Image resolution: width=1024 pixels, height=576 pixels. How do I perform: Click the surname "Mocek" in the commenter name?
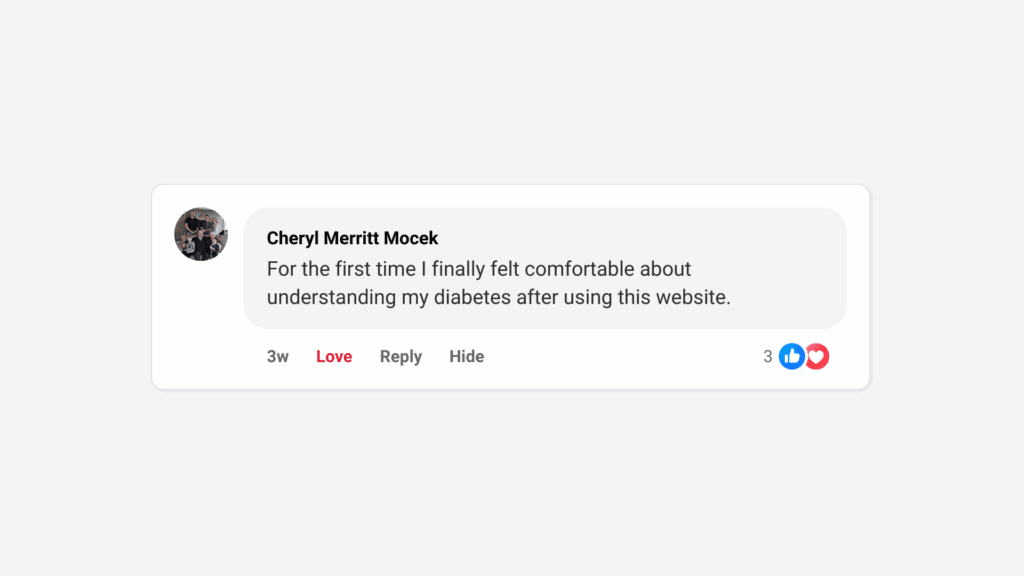[x=411, y=238]
